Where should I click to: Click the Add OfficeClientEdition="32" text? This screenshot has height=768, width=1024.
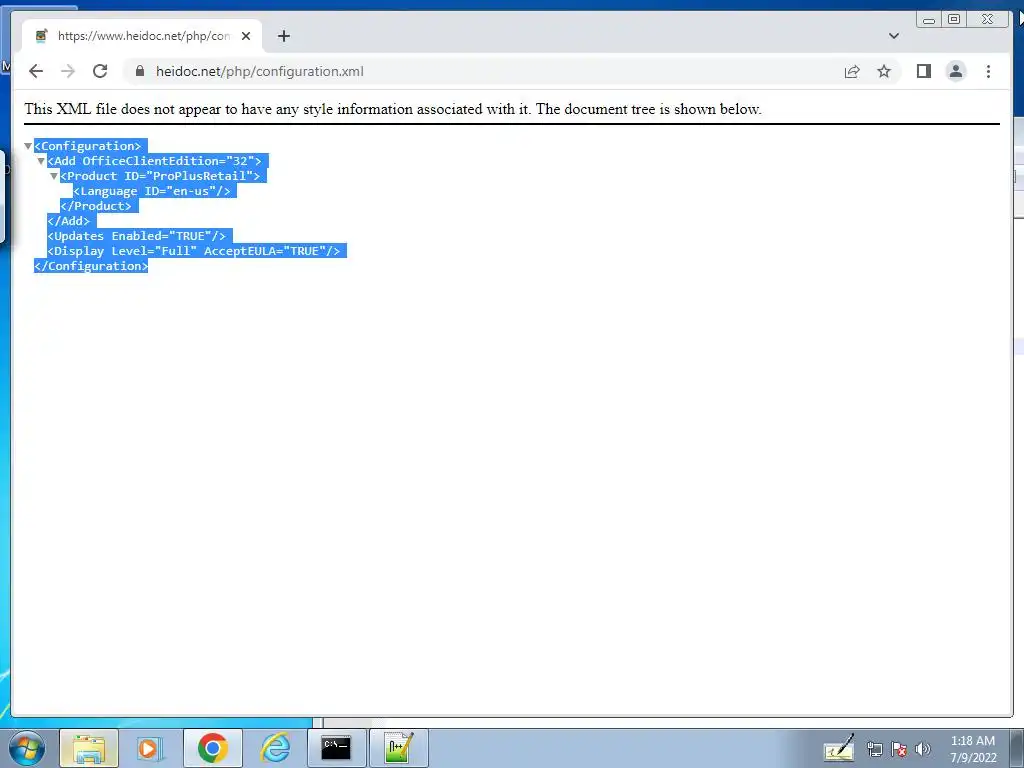pyautogui.click(x=154, y=161)
